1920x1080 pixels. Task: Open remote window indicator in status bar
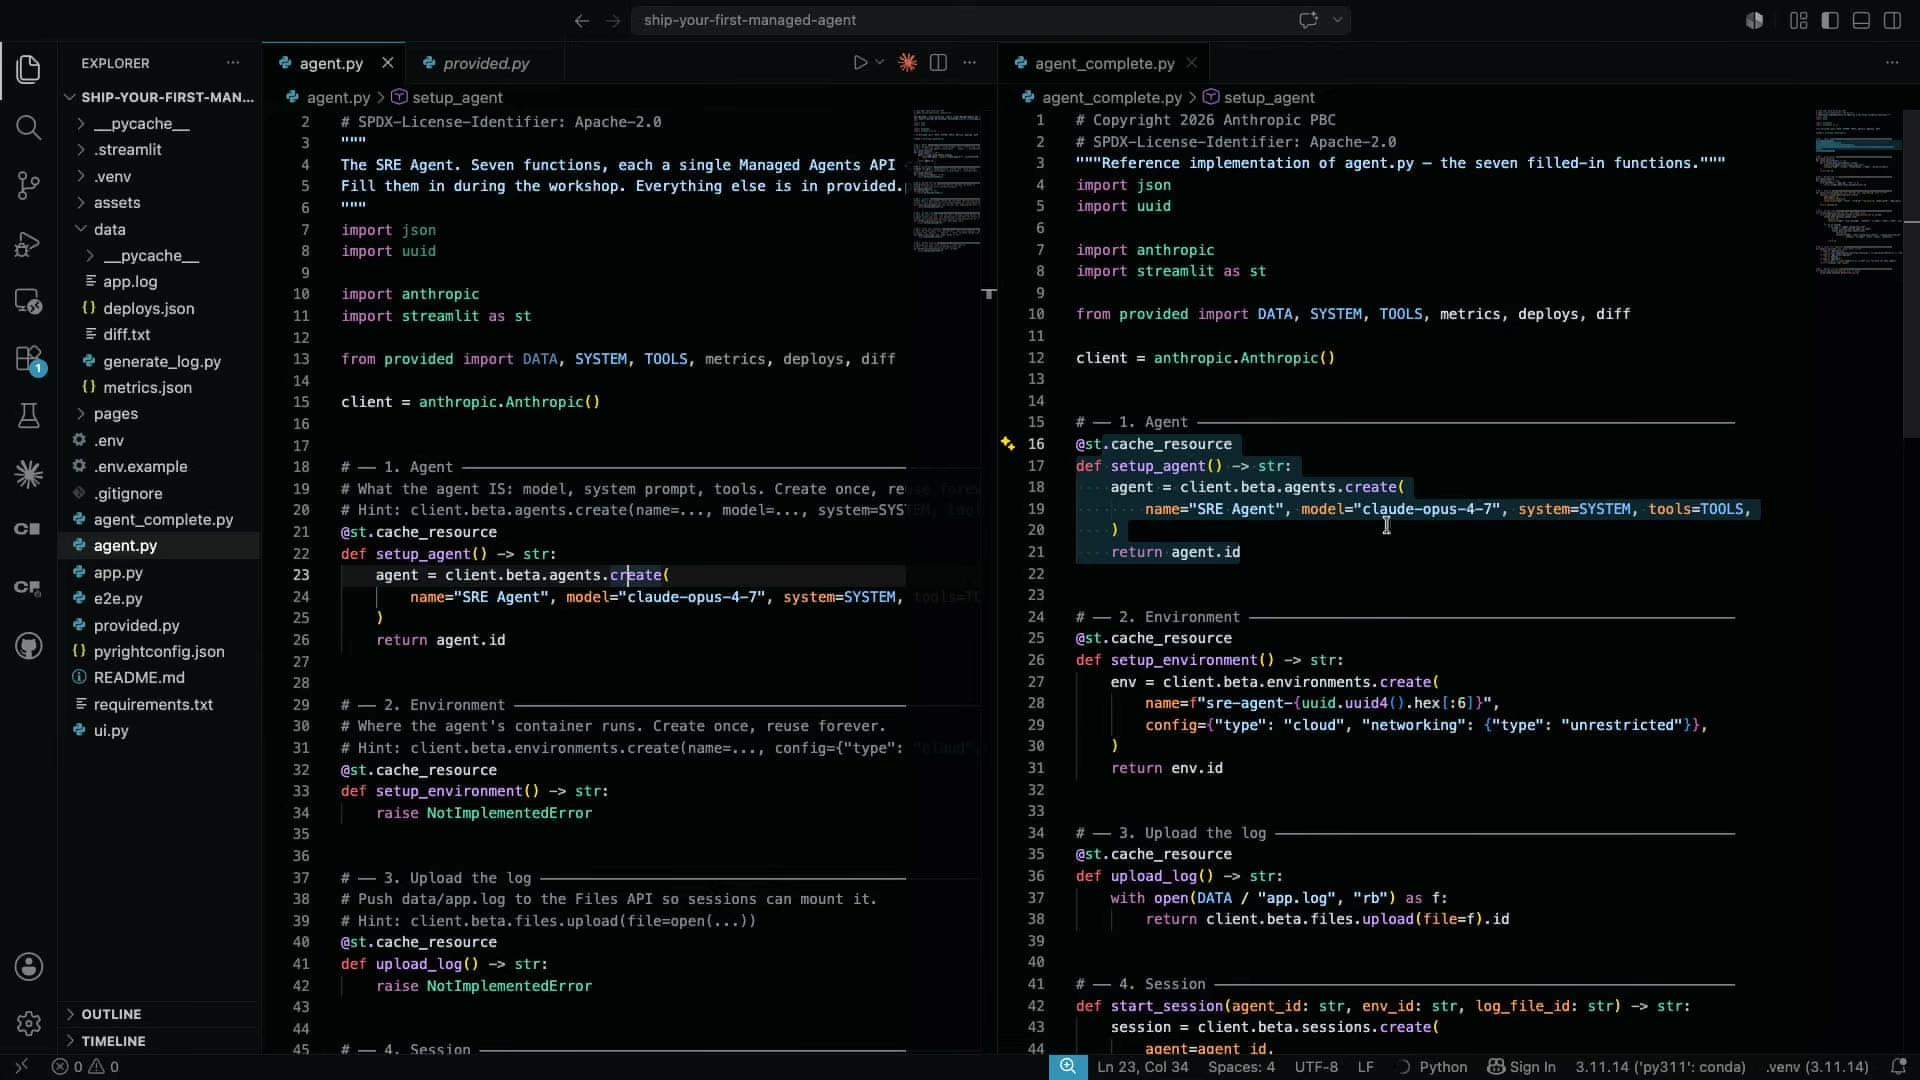click(x=21, y=1067)
